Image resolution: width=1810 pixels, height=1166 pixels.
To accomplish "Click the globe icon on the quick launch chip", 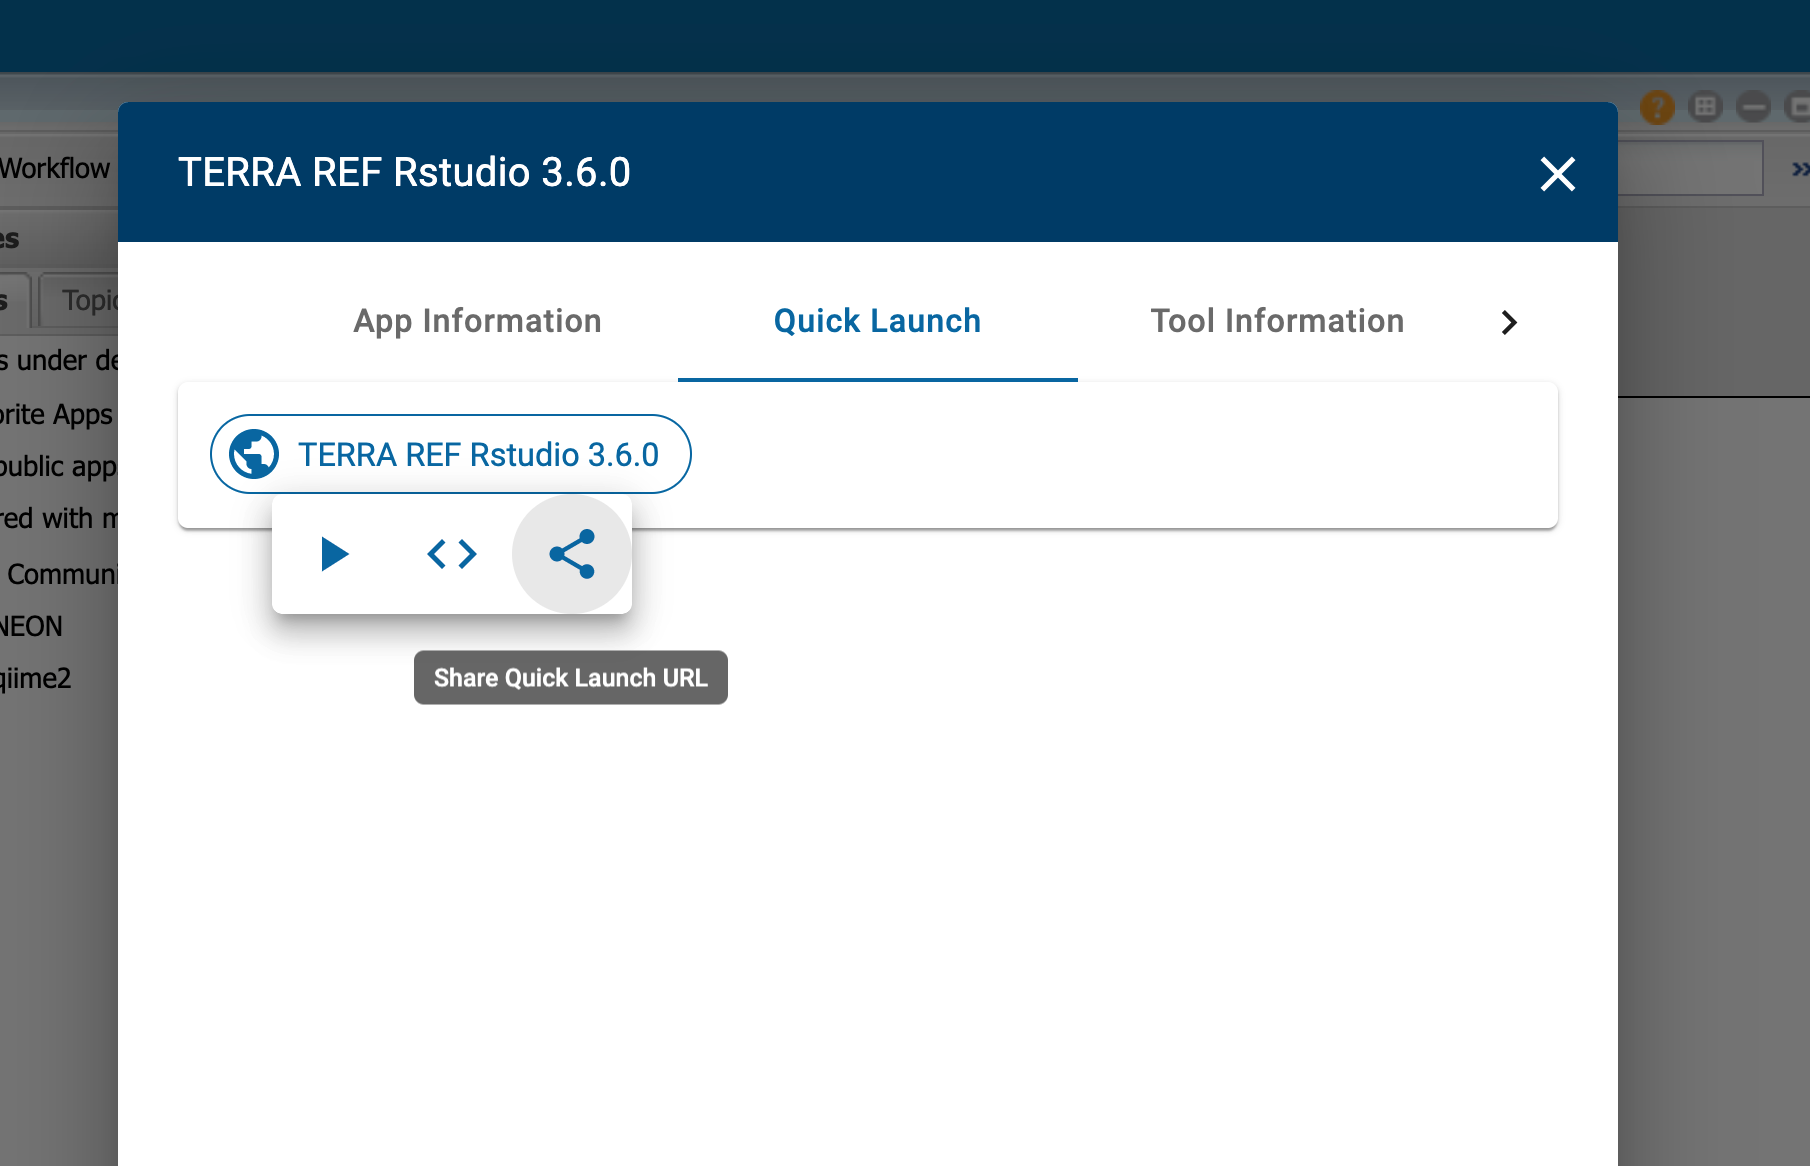I will [254, 454].
